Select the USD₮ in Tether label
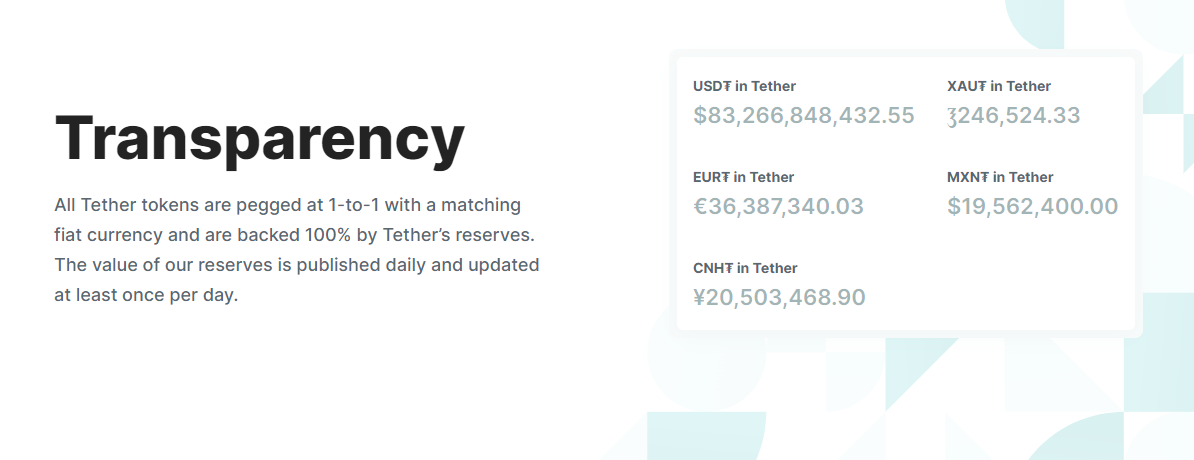Viewport: 1194px width, 460px height. click(744, 86)
